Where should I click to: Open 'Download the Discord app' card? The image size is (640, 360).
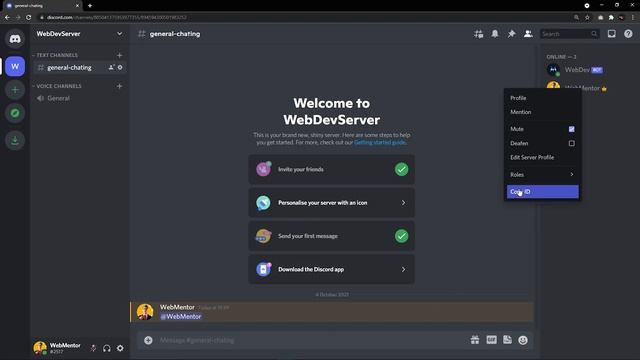(331, 269)
